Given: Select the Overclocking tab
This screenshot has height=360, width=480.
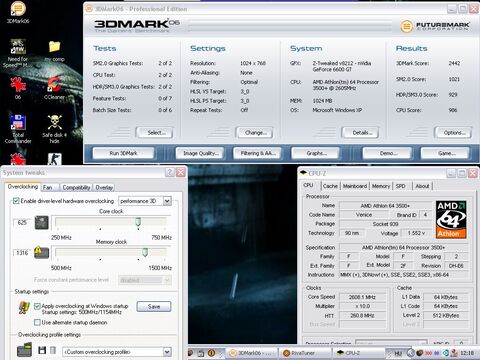Looking at the screenshot, I should 23,187.
